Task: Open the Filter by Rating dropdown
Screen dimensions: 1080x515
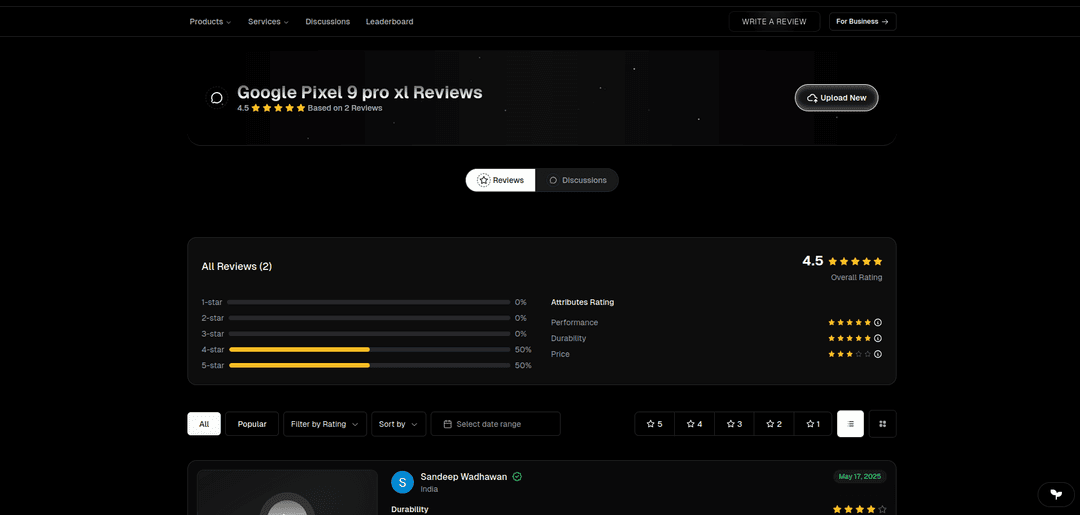Action: (x=324, y=424)
